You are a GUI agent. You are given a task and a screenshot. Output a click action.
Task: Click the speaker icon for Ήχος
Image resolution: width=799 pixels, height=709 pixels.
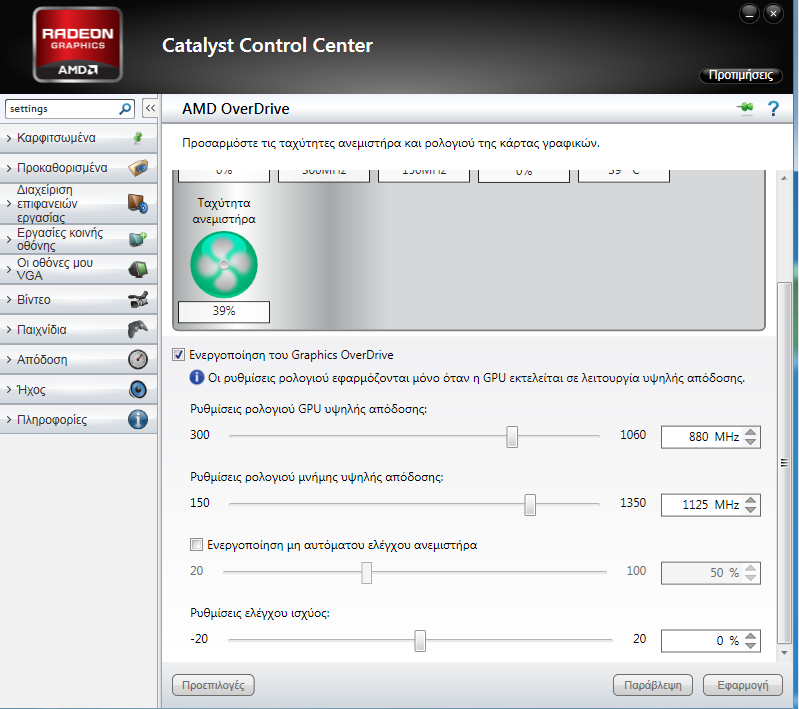pos(138,389)
